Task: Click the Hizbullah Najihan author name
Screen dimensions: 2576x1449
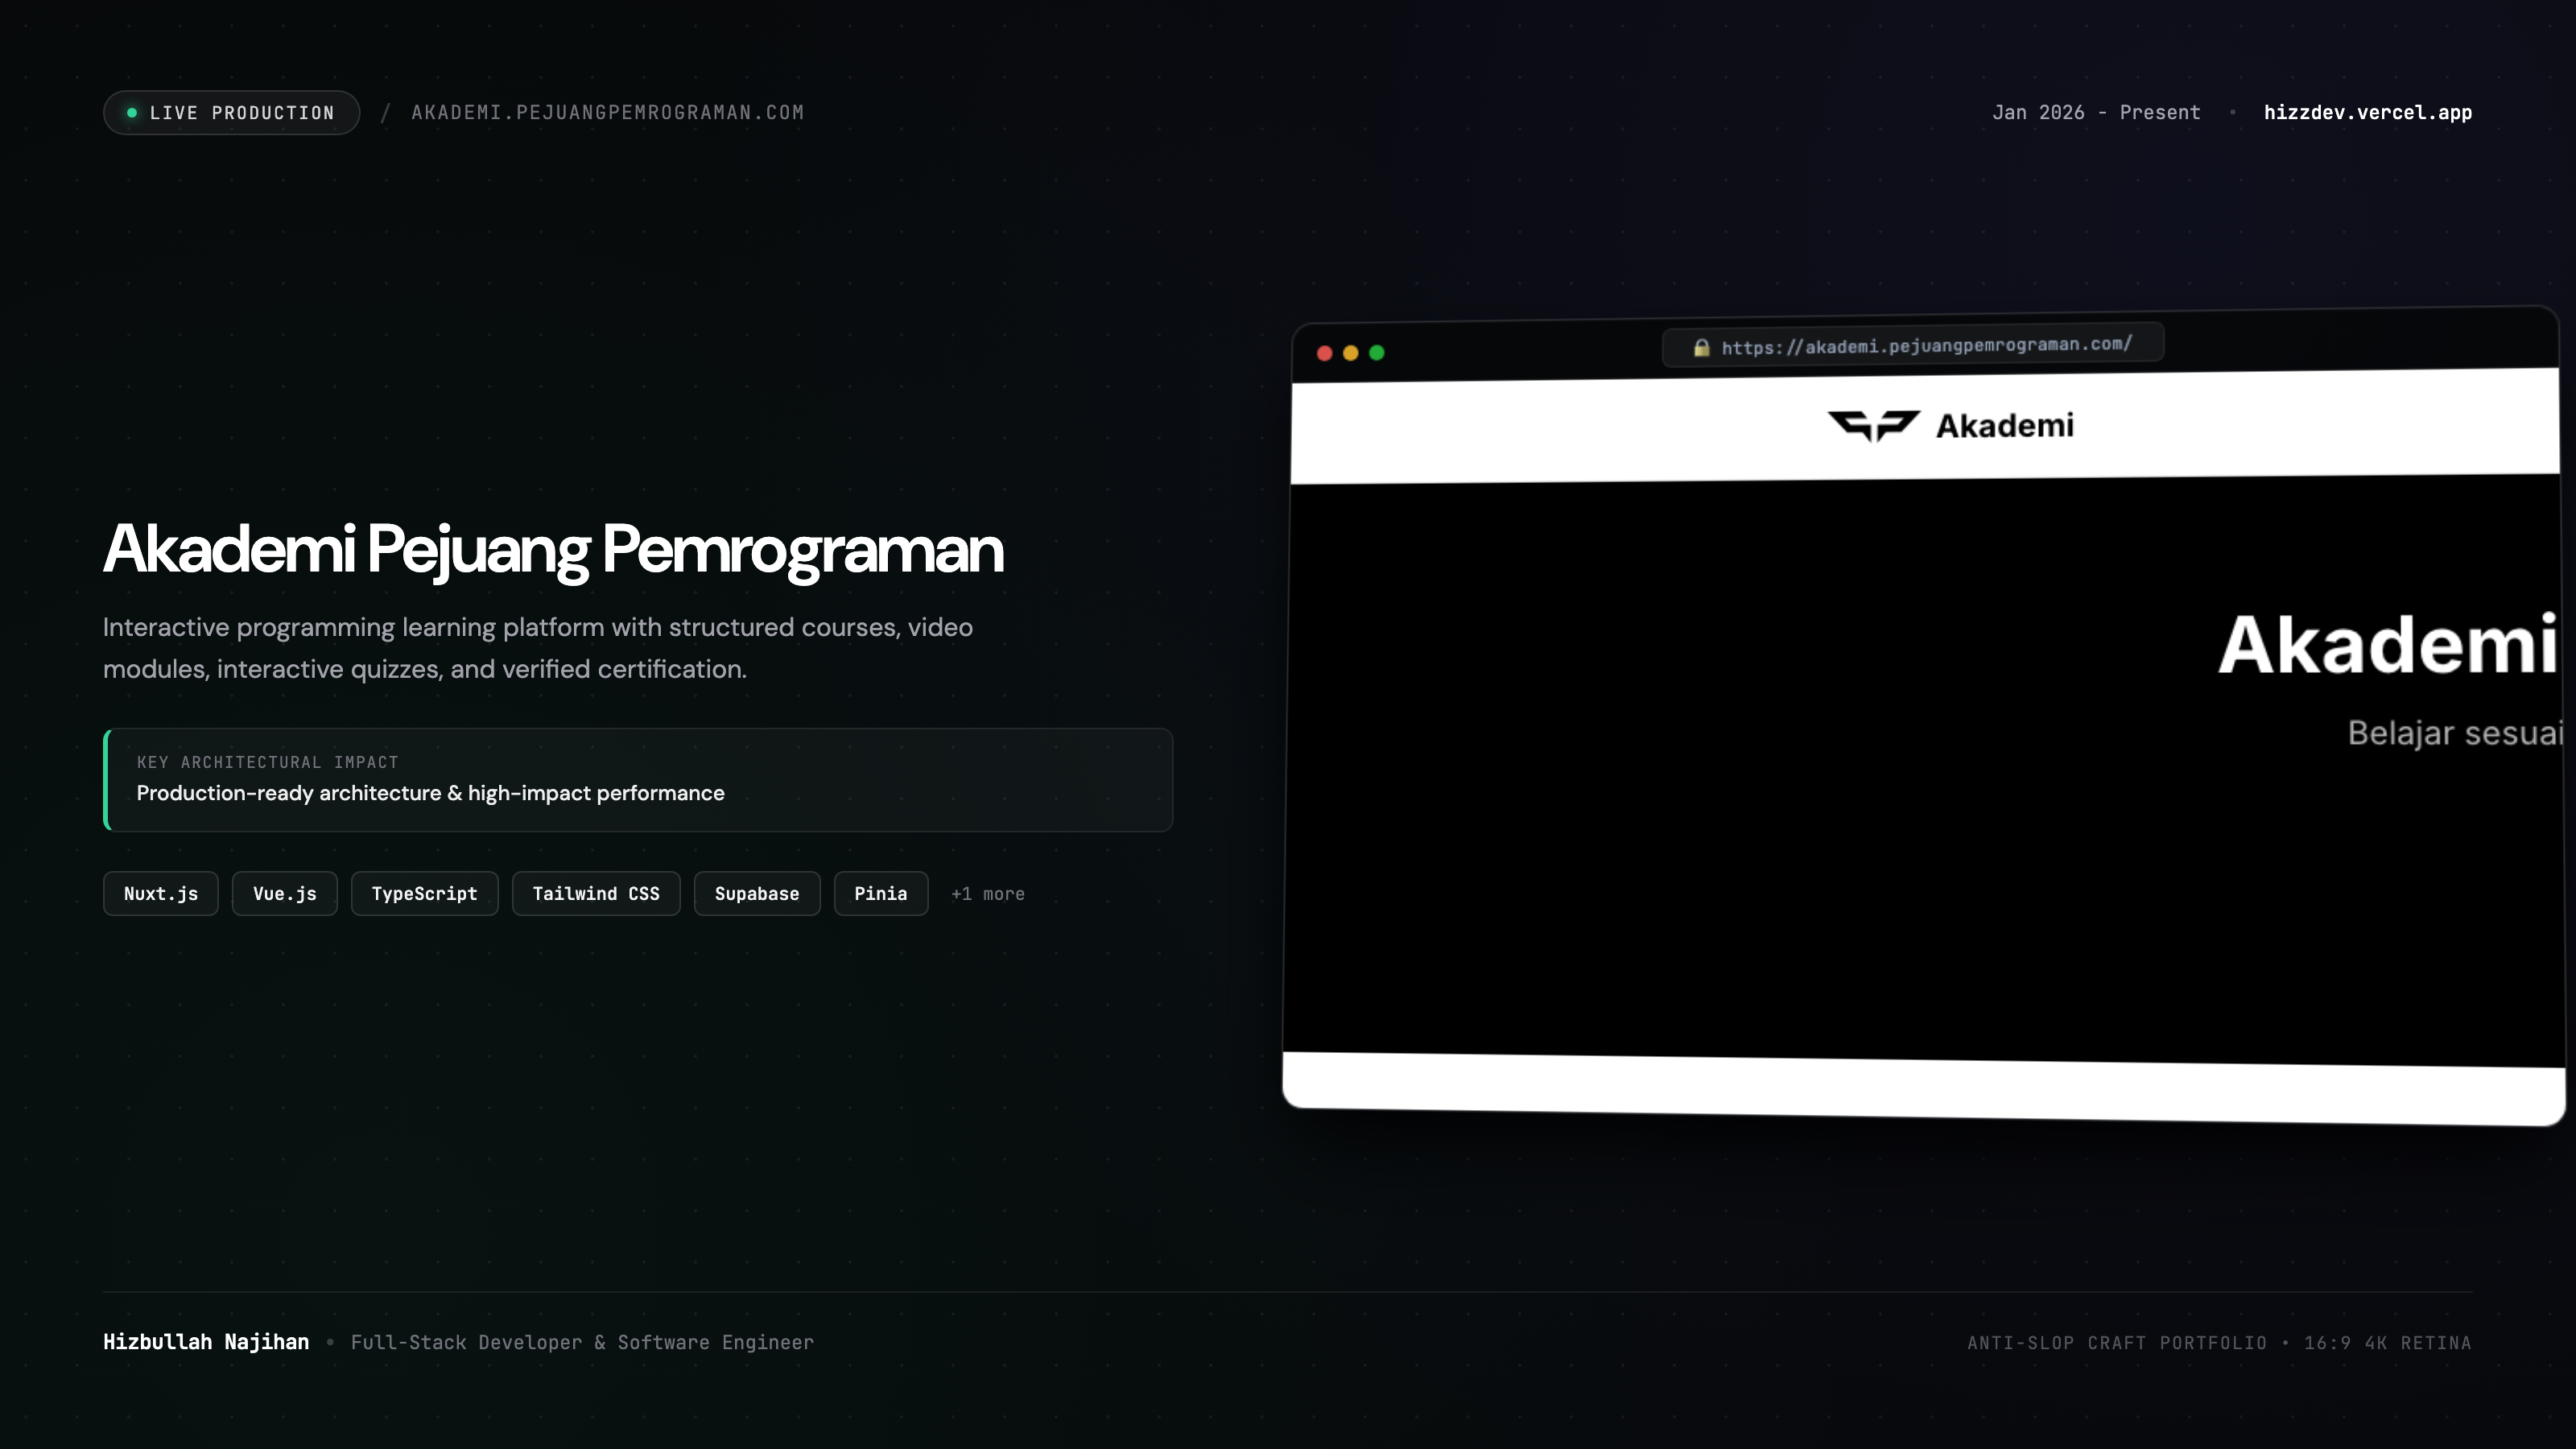Action: click(206, 1342)
